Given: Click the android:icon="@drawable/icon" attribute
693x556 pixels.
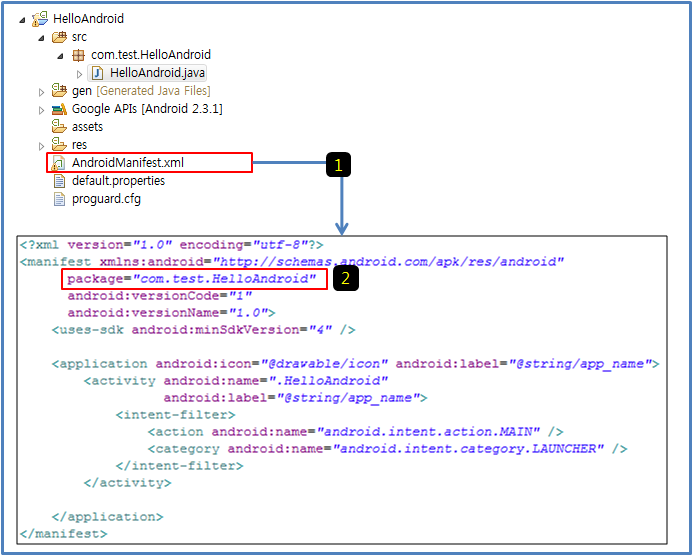Looking at the screenshot, I should [x=272, y=364].
